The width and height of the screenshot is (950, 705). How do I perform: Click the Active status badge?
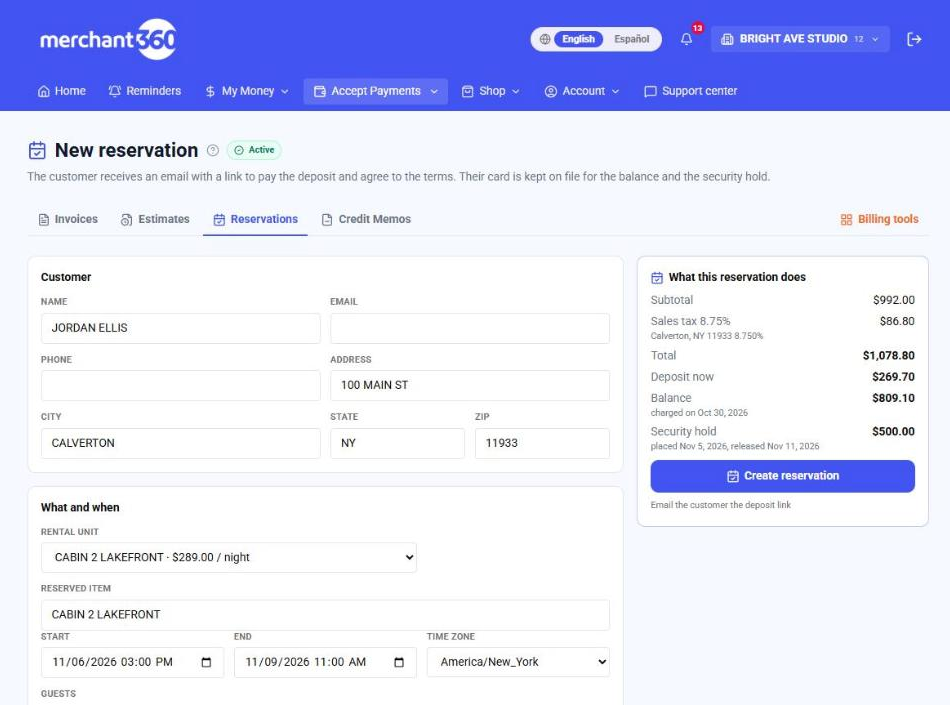point(254,150)
